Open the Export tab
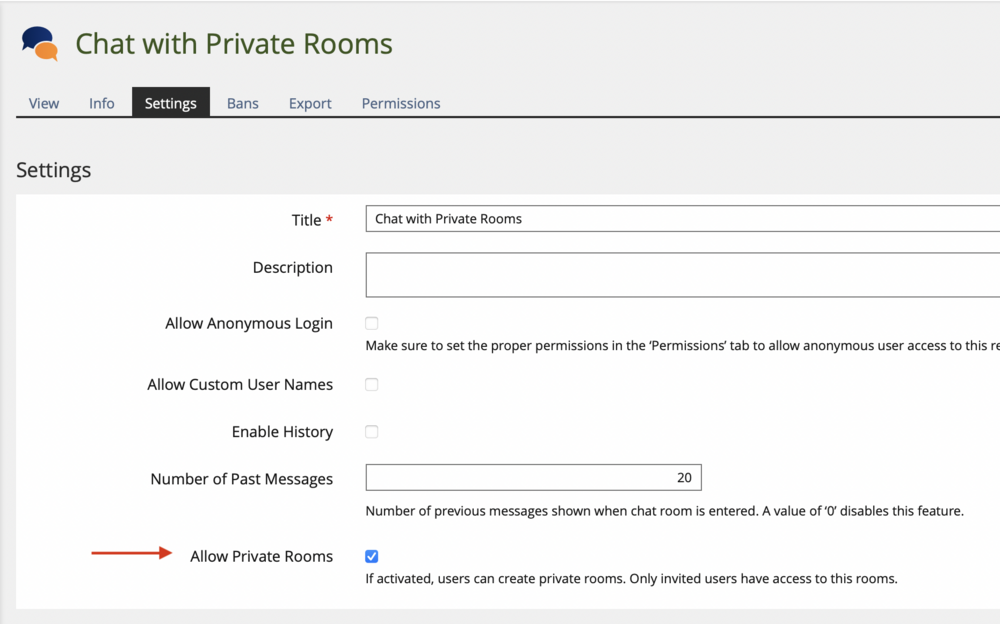Viewport: 1000px width, 624px height. pos(310,103)
